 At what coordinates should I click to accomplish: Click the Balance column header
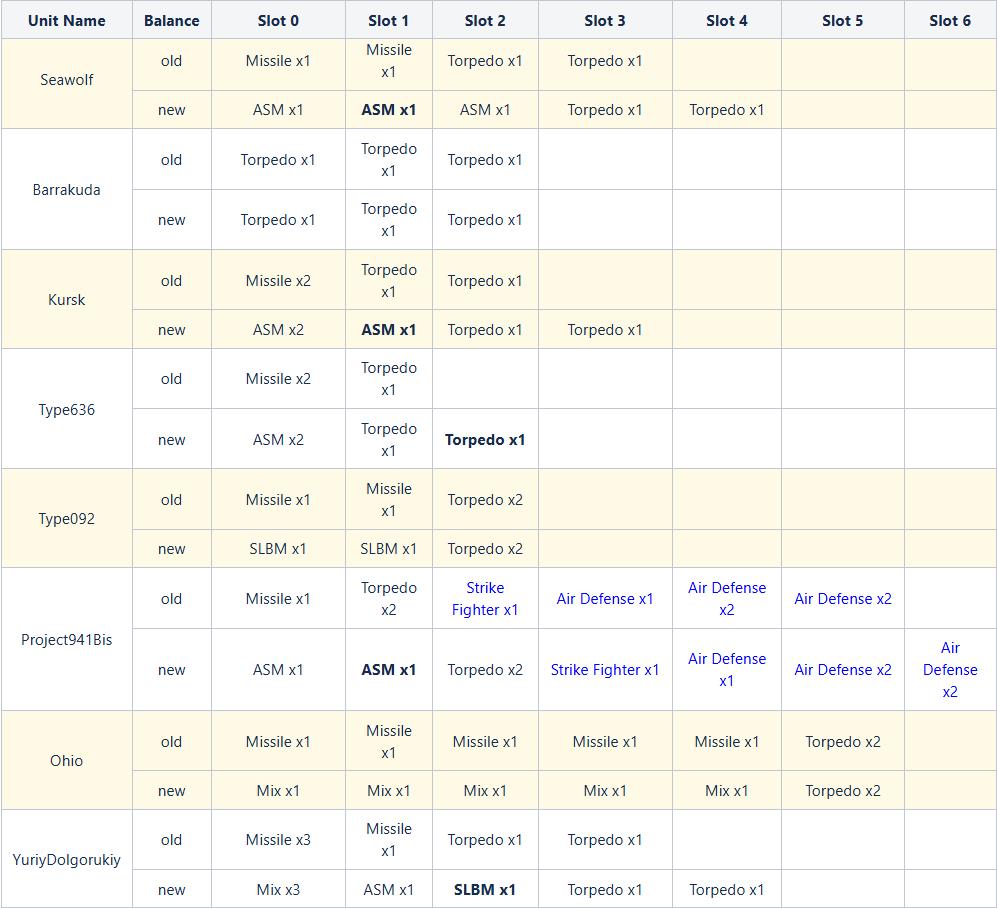[x=172, y=20]
